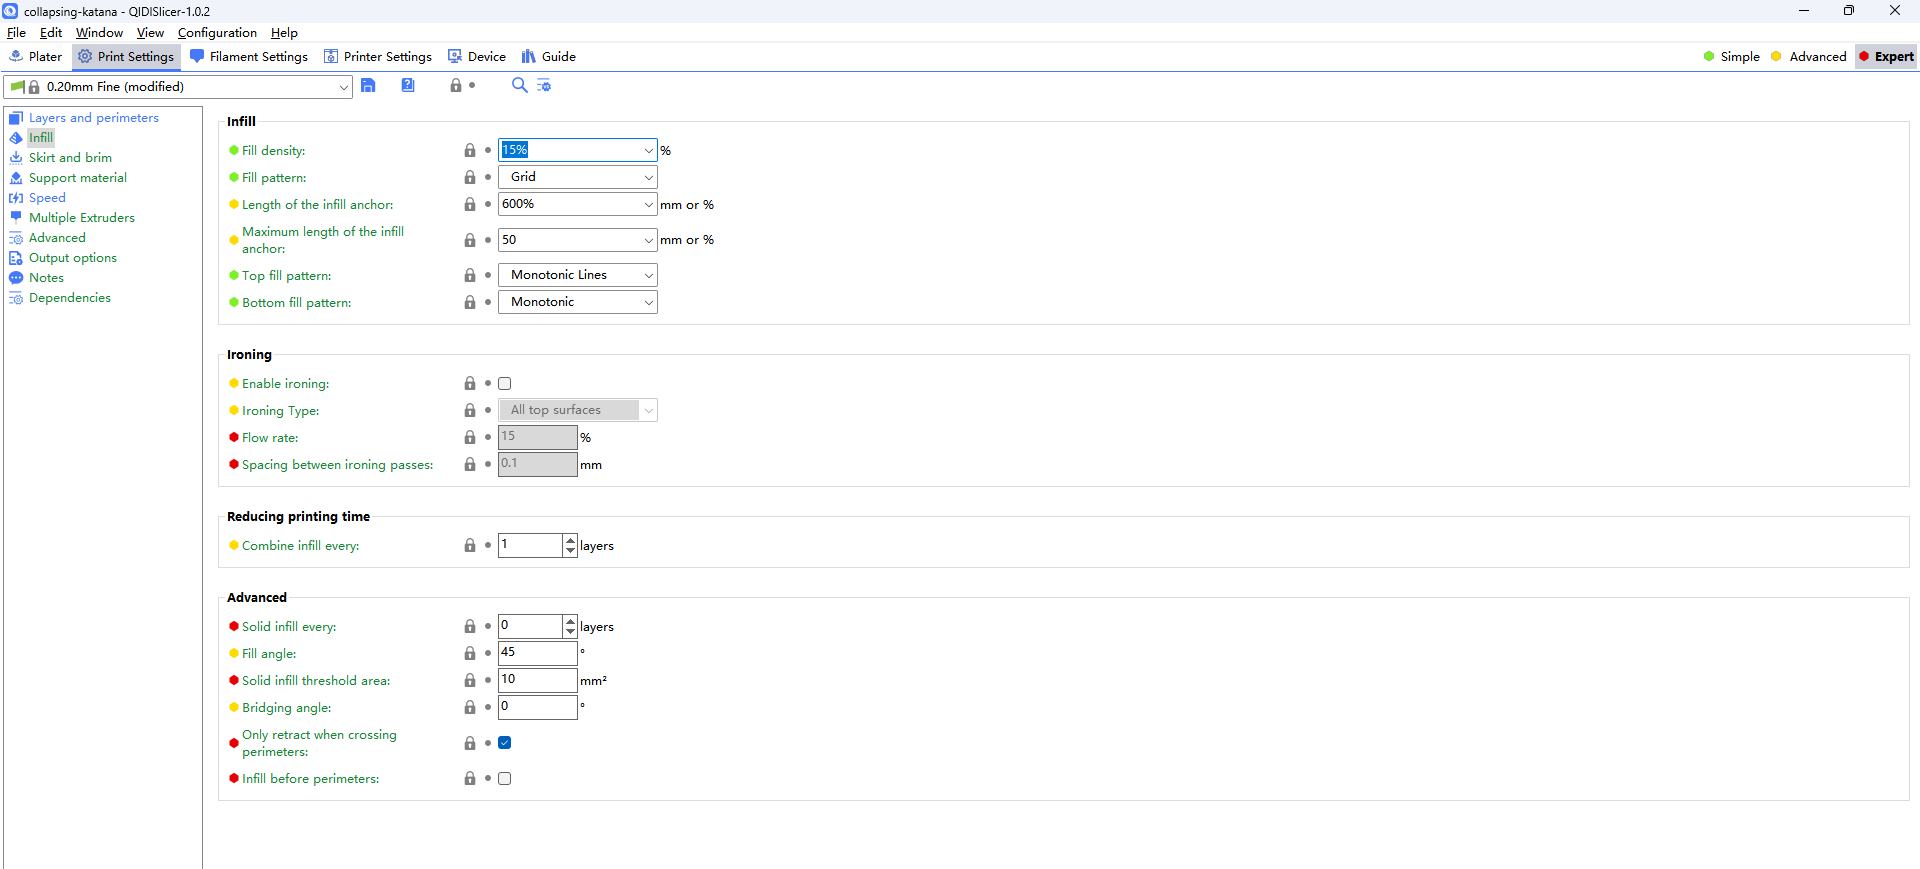The width and height of the screenshot is (1920, 869).
Task: Click the Support material sidebar icon
Action: pos(16,178)
